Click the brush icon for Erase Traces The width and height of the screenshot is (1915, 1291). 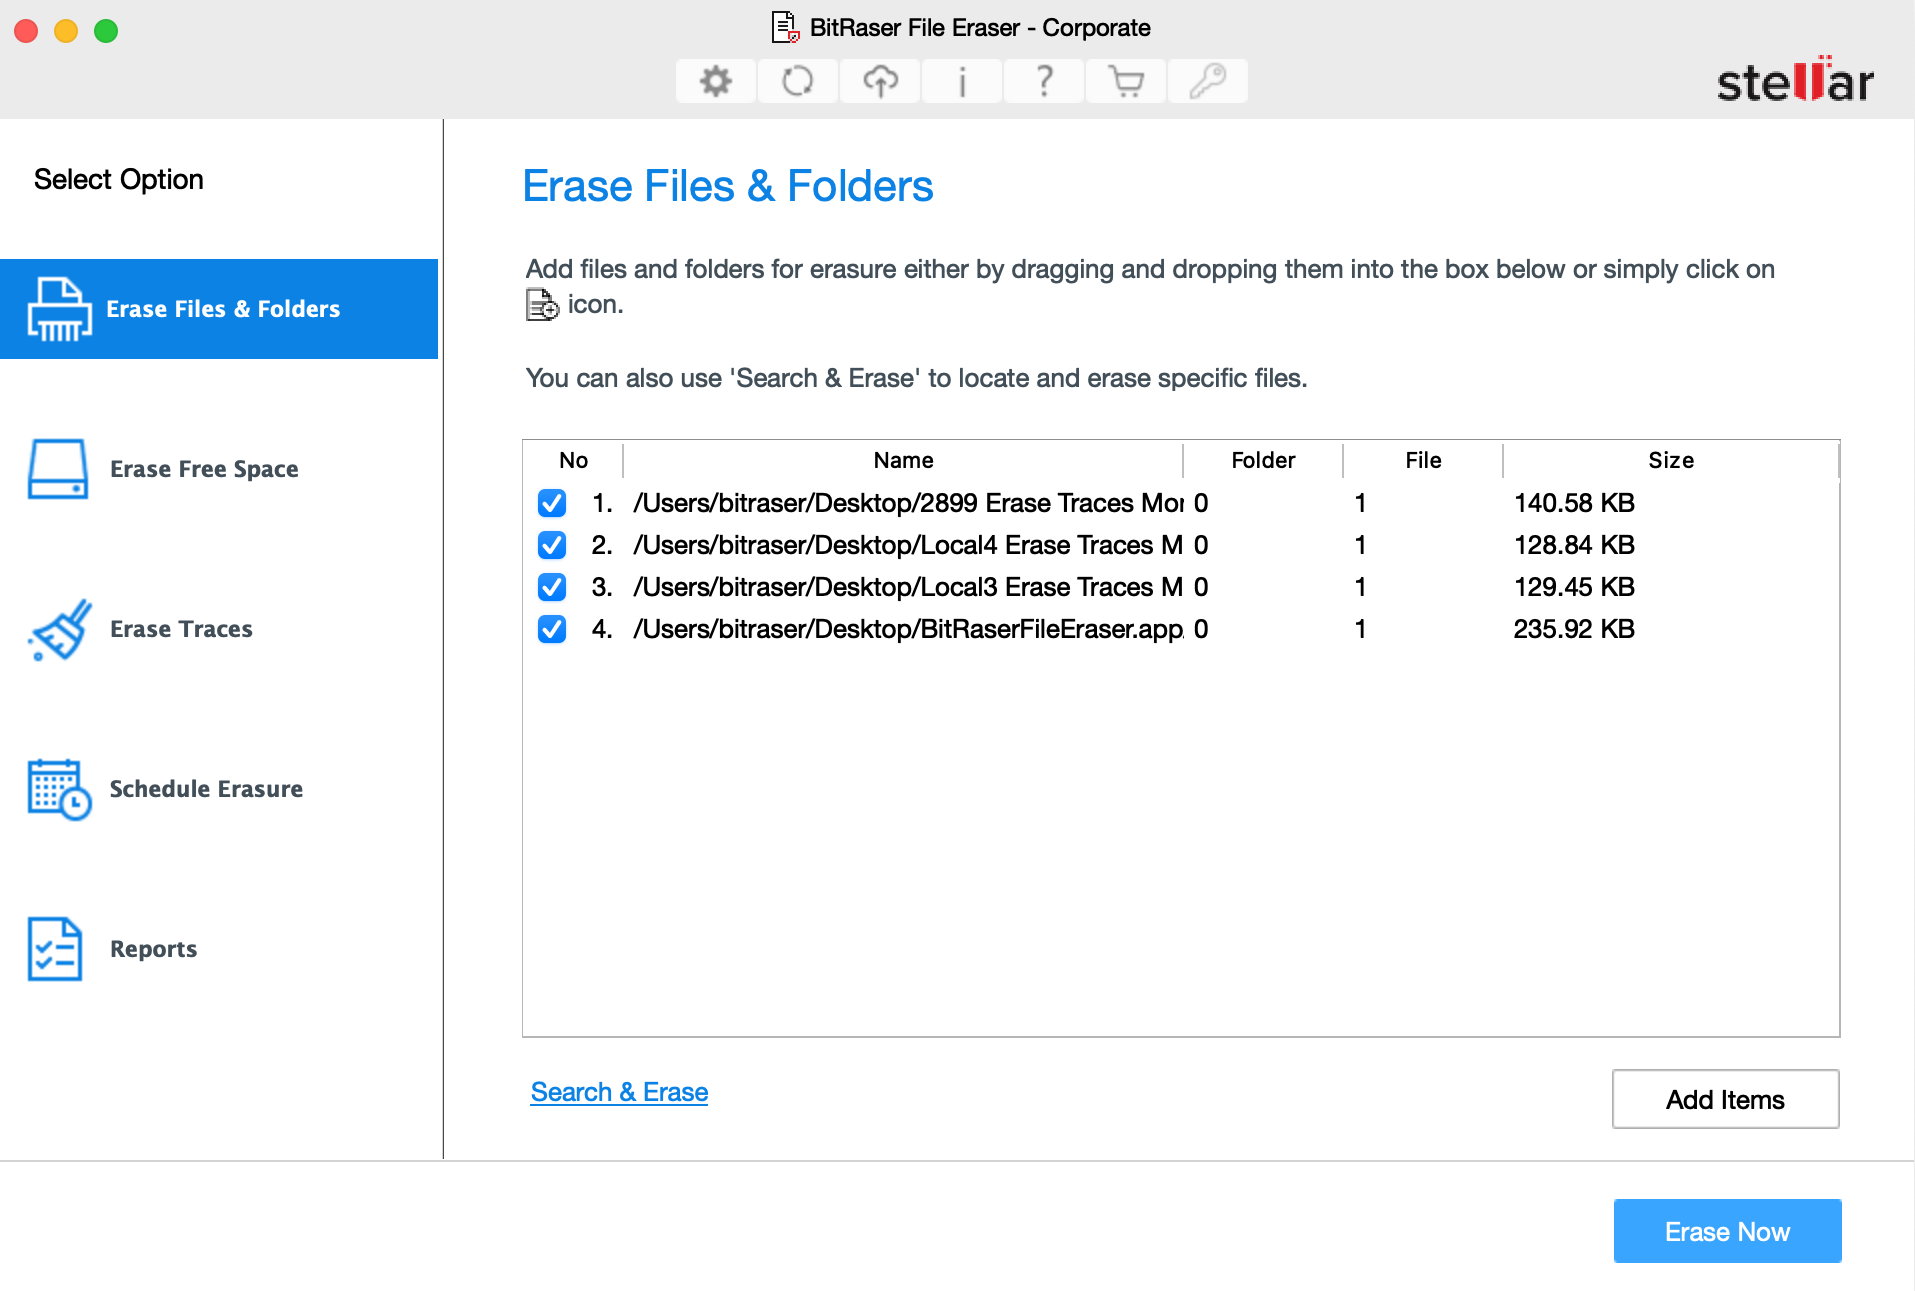(x=60, y=629)
